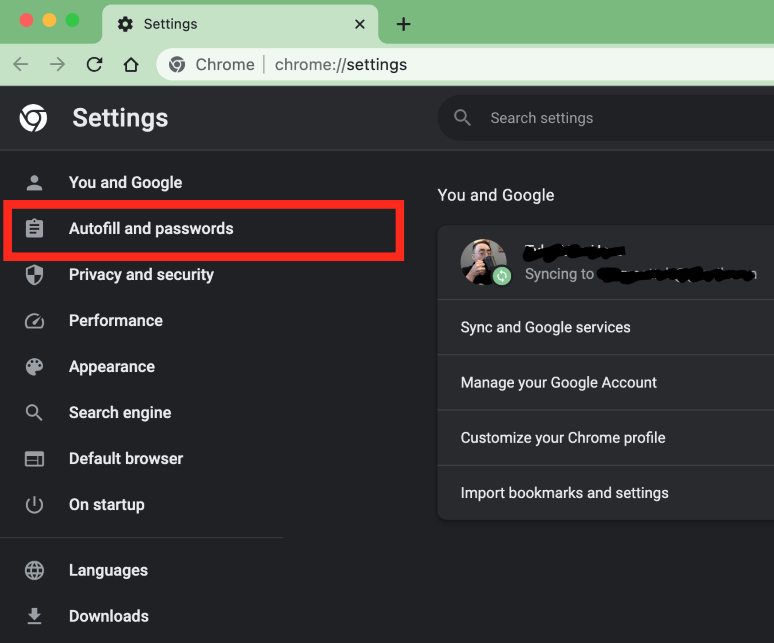Click the Syncing to account row
The height and width of the screenshot is (643, 774).
606,263
